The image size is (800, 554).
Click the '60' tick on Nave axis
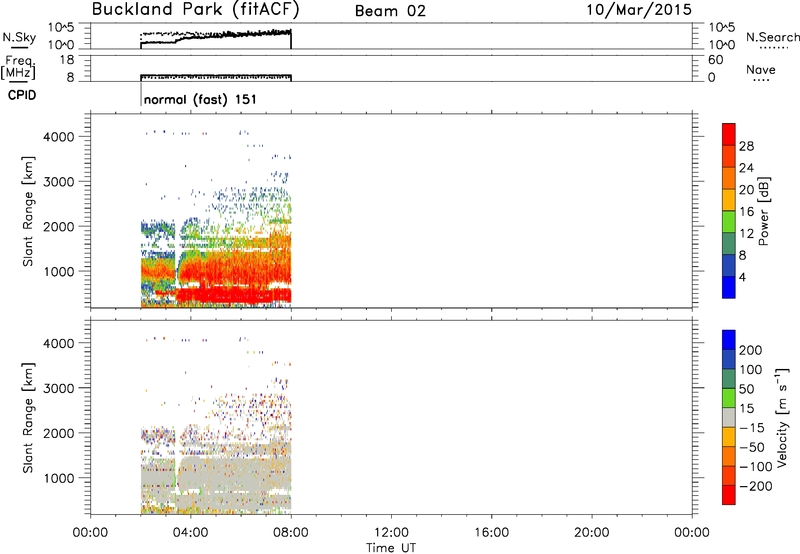coord(715,60)
